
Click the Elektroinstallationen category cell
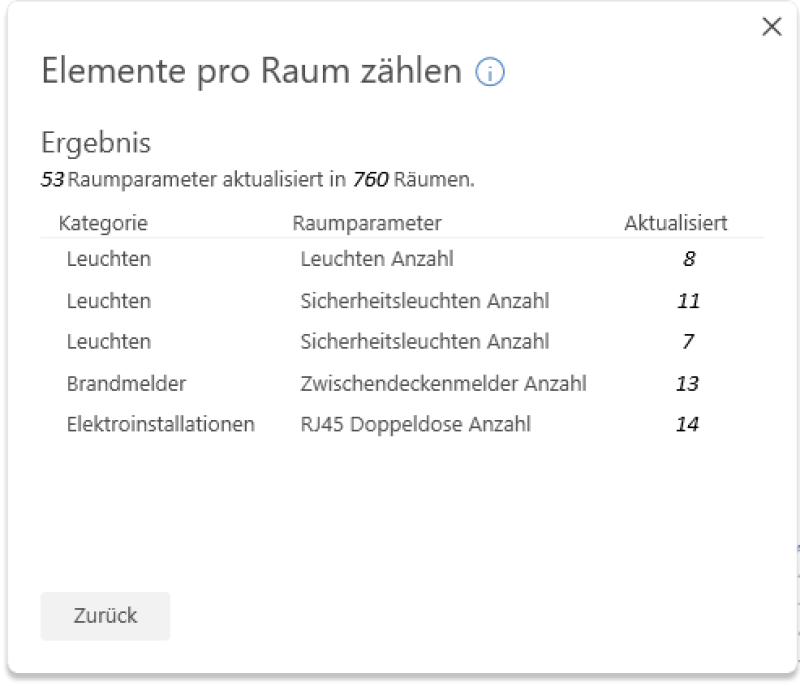pyautogui.click(x=160, y=424)
